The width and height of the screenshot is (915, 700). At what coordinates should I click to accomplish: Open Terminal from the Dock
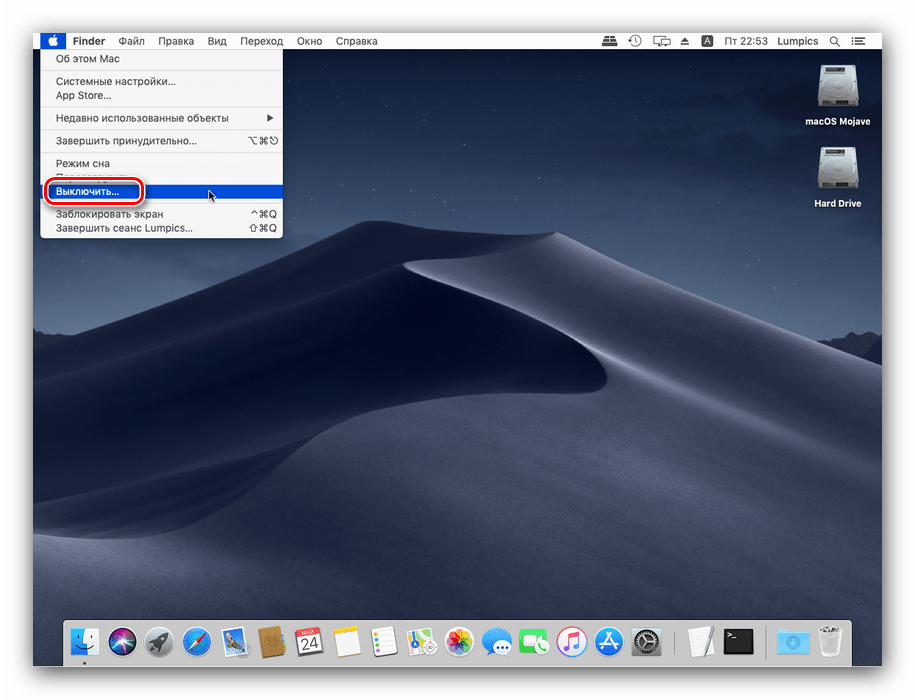[739, 641]
